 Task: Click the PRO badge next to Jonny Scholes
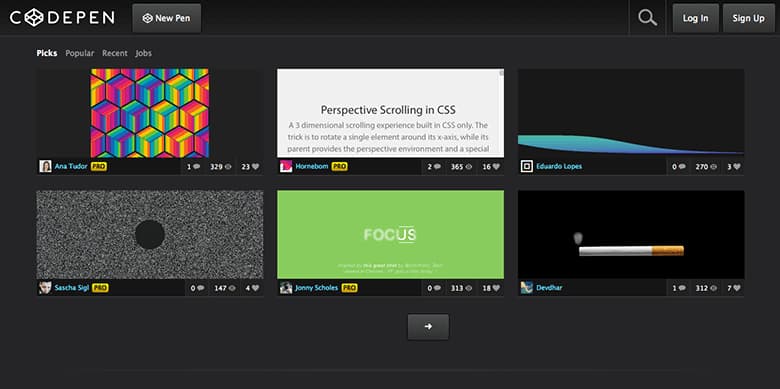349,288
